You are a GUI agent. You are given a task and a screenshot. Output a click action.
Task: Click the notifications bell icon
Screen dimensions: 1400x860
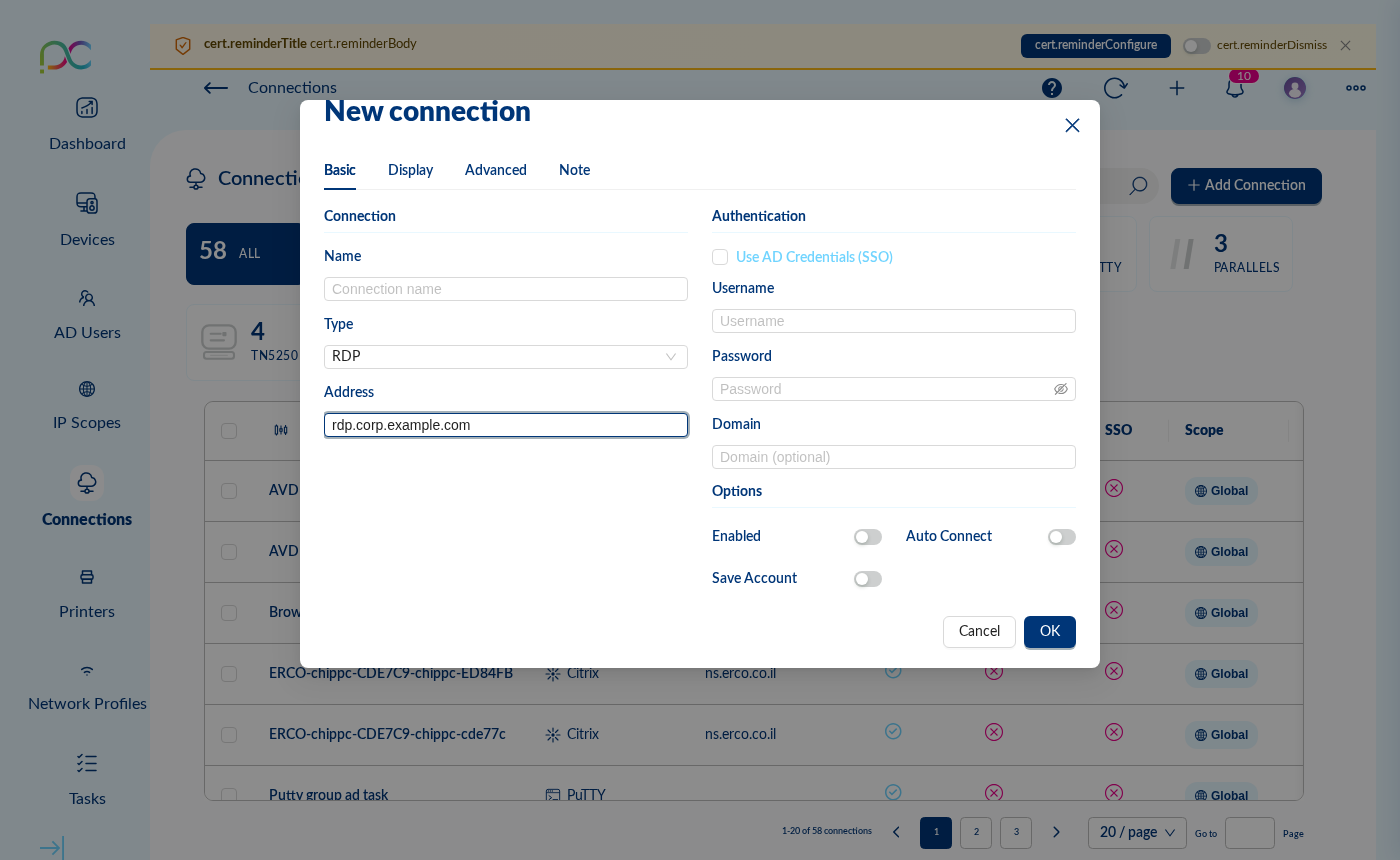tap(1235, 88)
